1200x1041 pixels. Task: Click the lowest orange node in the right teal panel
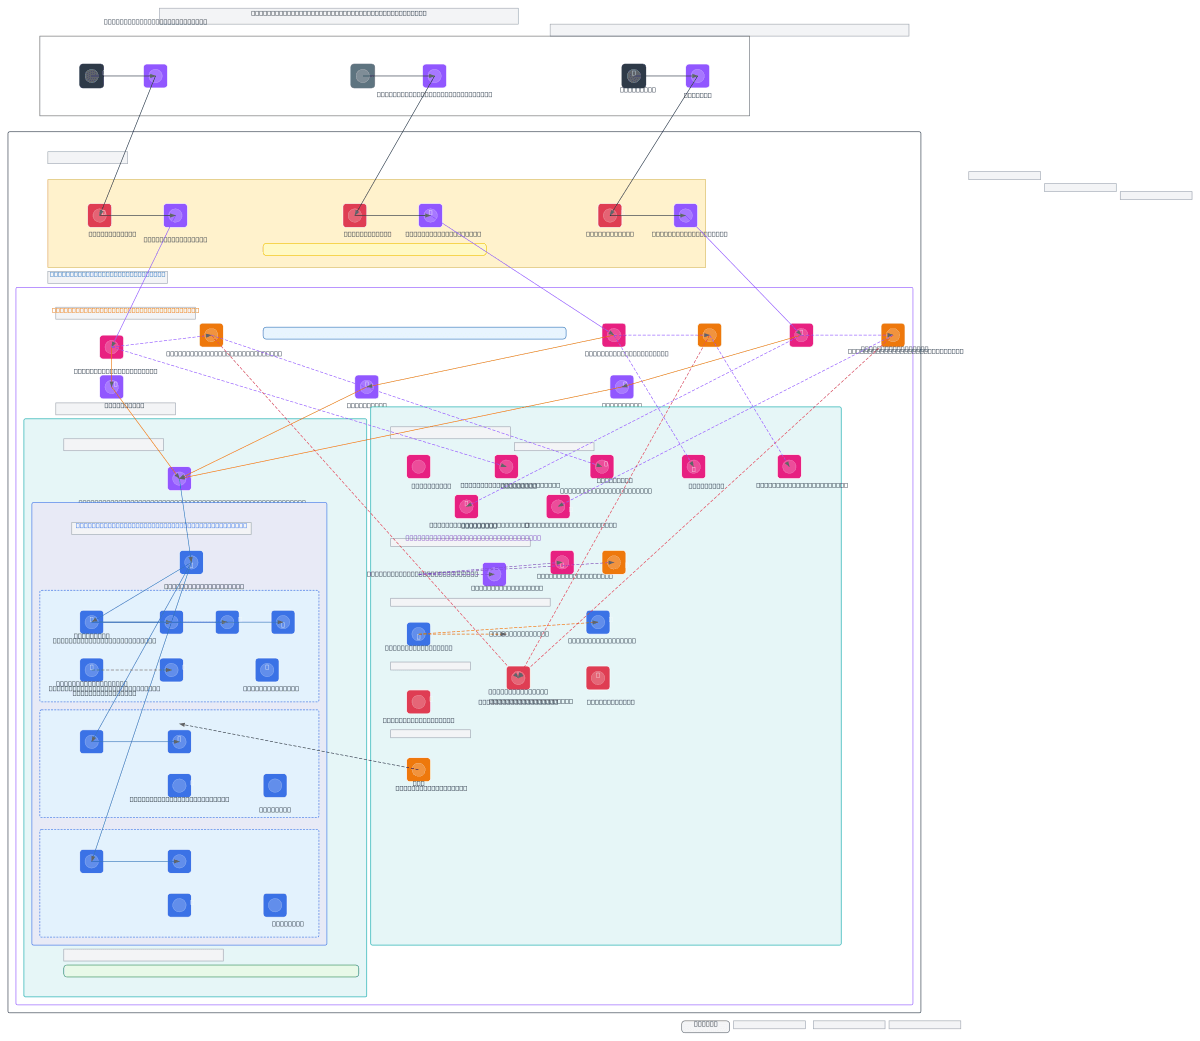click(x=418, y=769)
